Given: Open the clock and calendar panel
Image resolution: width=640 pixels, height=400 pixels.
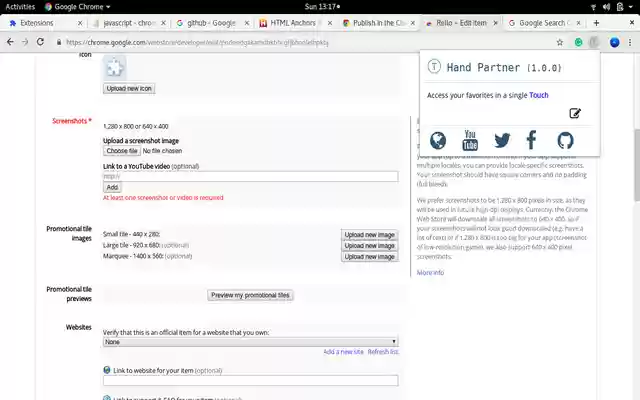Looking at the screenshot, I should tap(322, 7).
